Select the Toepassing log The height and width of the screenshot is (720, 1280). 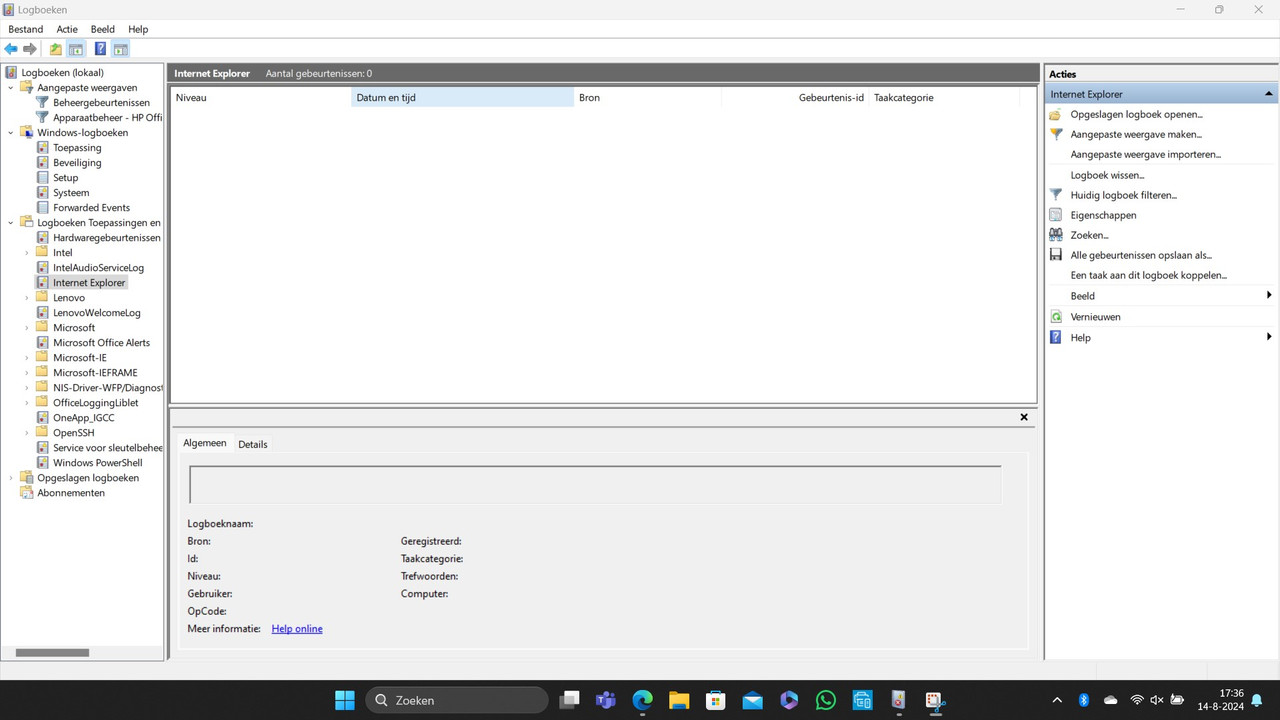77,147
